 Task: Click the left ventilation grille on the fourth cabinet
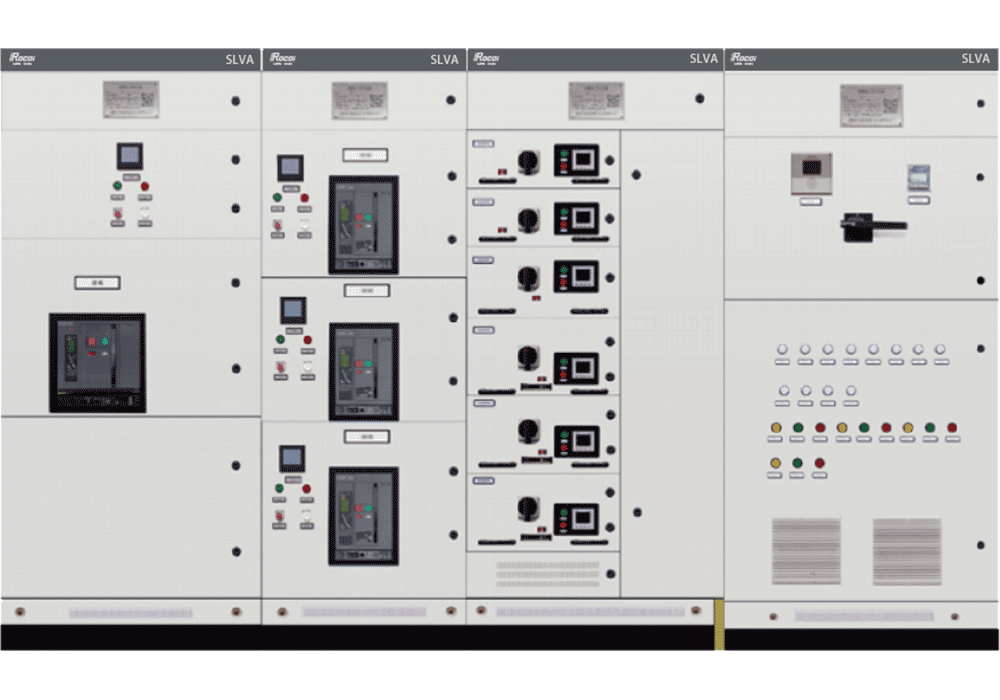click(806, 550)
